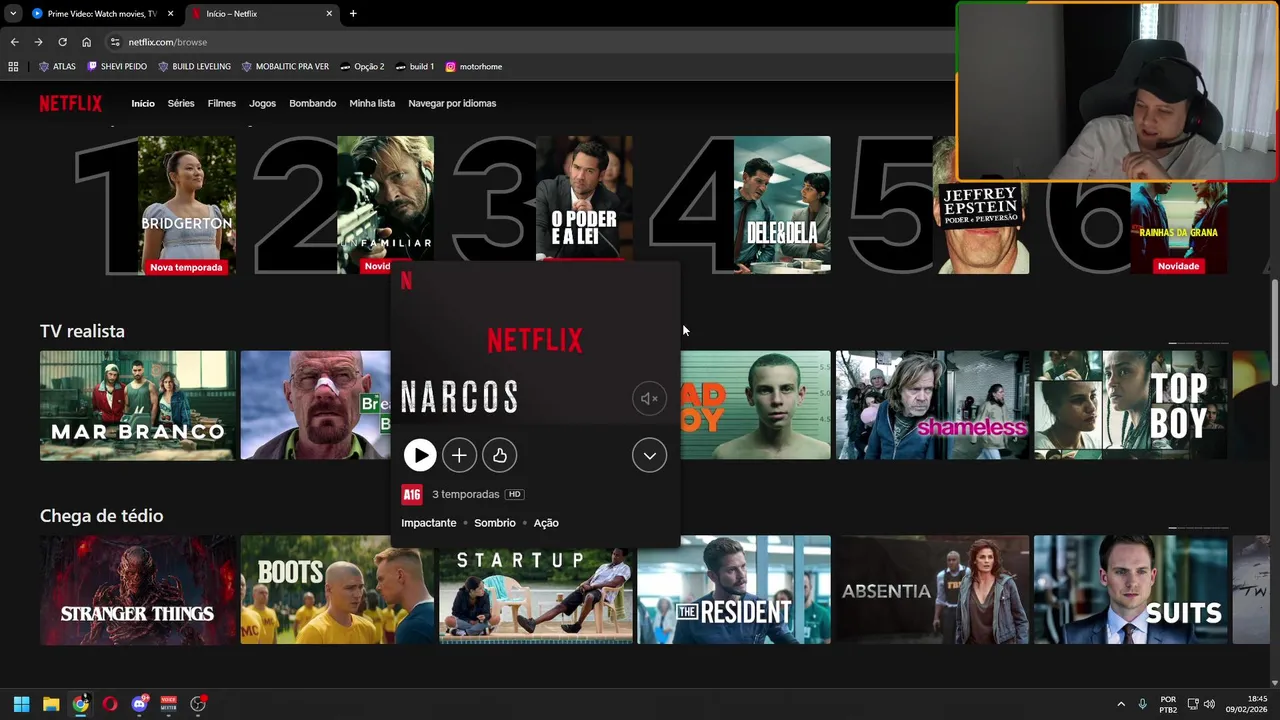Open the MOBALITIC PRA VER bookmark
Viewport: 1280px width, 720px height.
(x=285, y=67)
